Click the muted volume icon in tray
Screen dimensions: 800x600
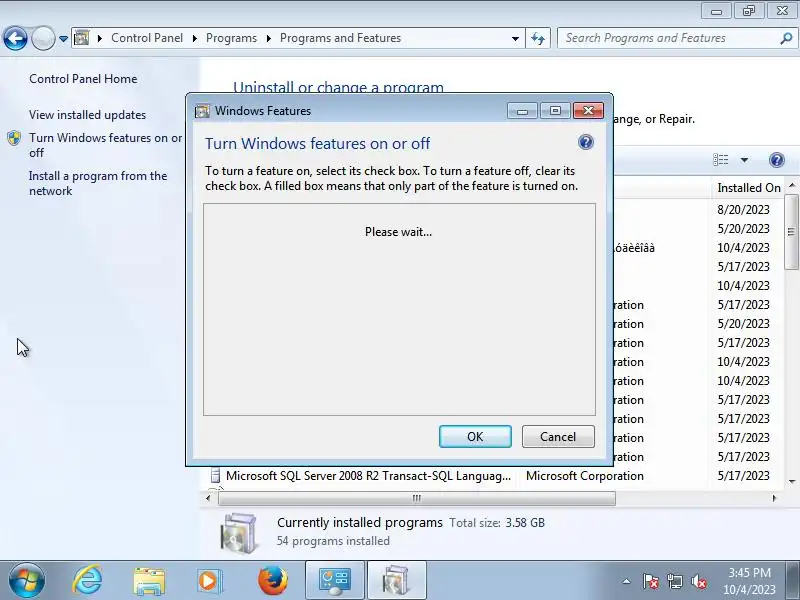pyautogui.click(x=699, y=581)
